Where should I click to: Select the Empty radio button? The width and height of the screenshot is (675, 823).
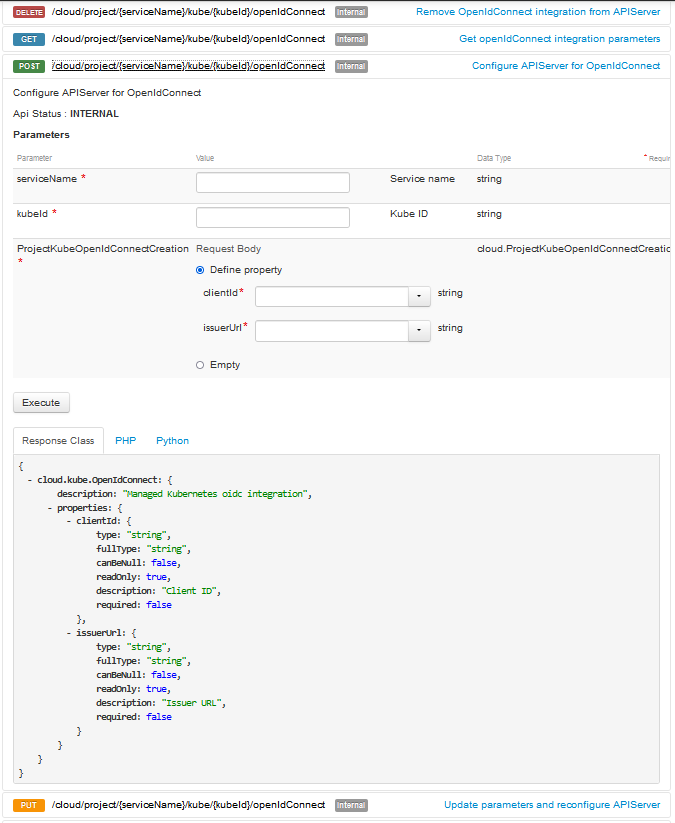pyautogui.click(x=199, y=364)
